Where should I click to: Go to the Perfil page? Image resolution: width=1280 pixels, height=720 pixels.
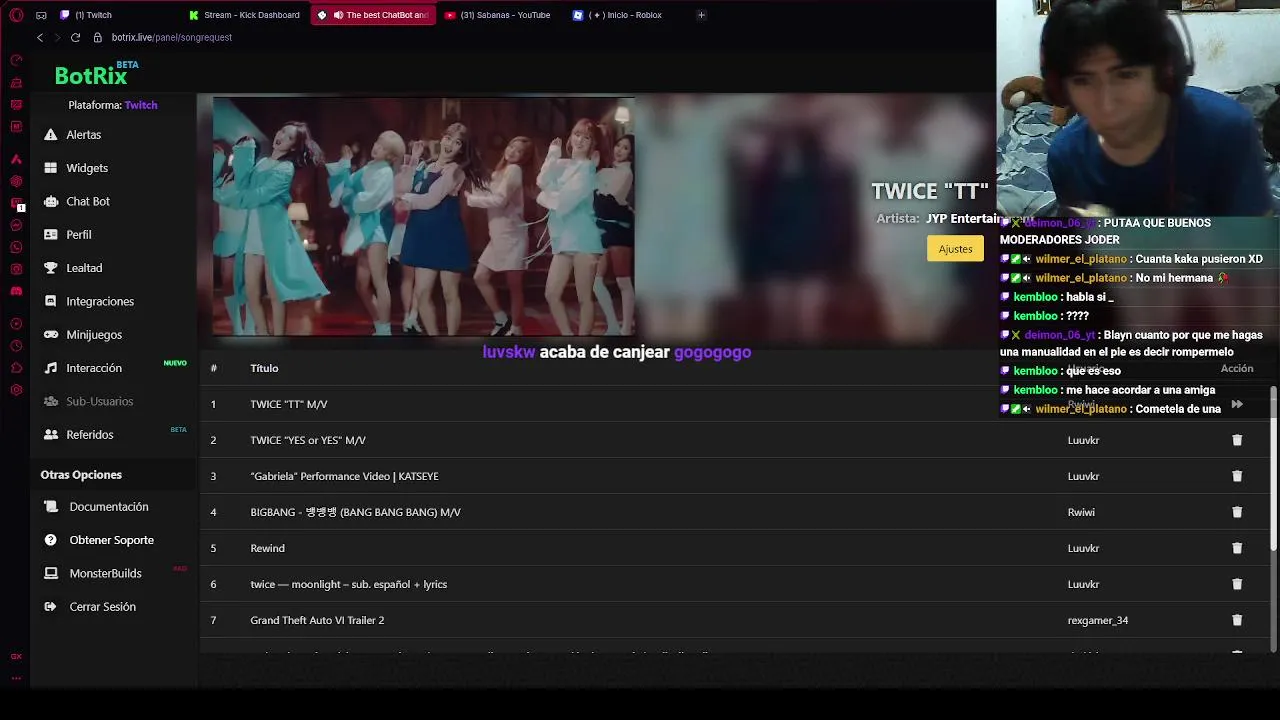pyautogui.click(x=78, y=235)
